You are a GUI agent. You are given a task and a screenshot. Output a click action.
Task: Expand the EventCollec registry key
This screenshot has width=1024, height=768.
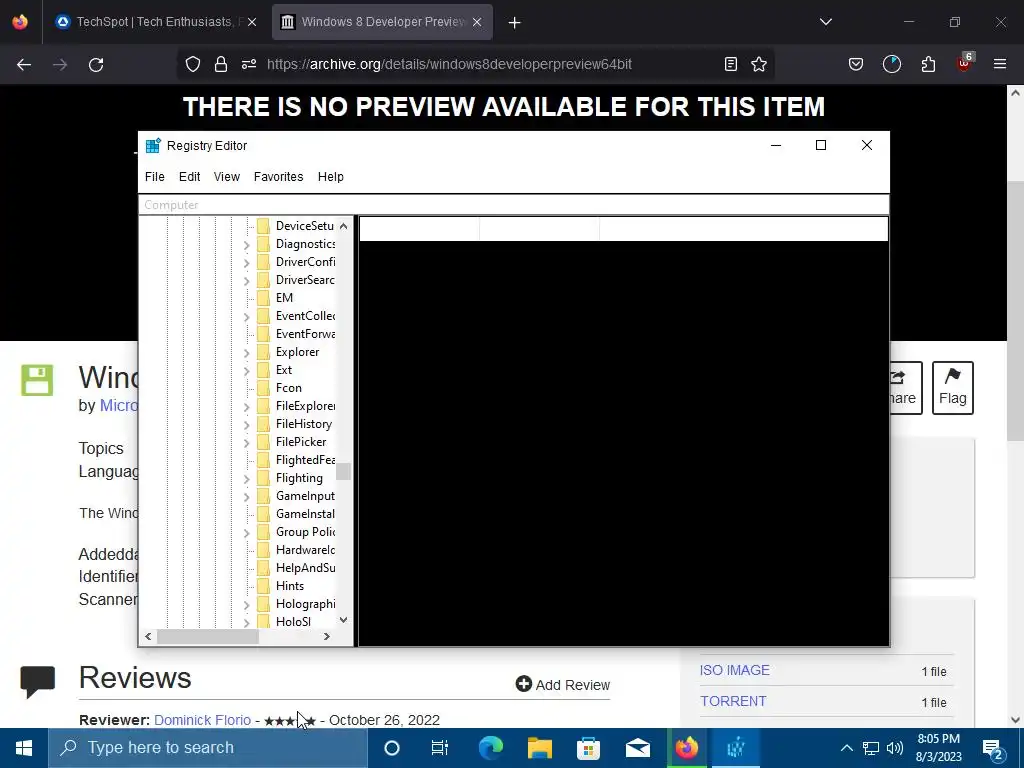[246, 317]
